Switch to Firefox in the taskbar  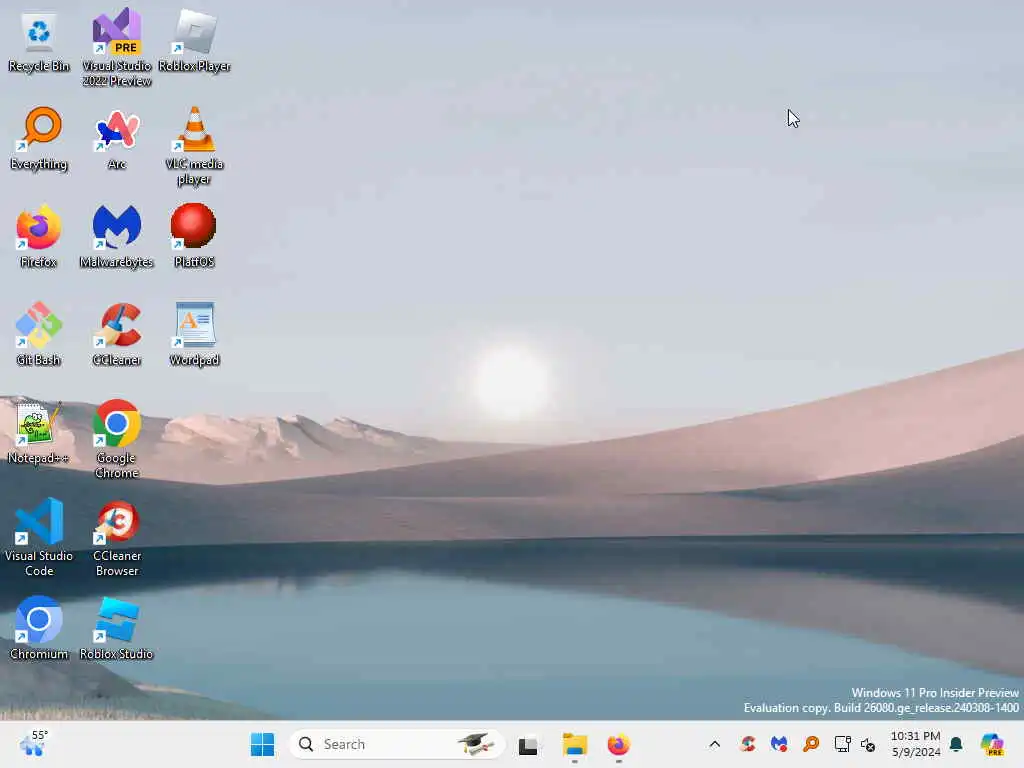pos(618,744)
